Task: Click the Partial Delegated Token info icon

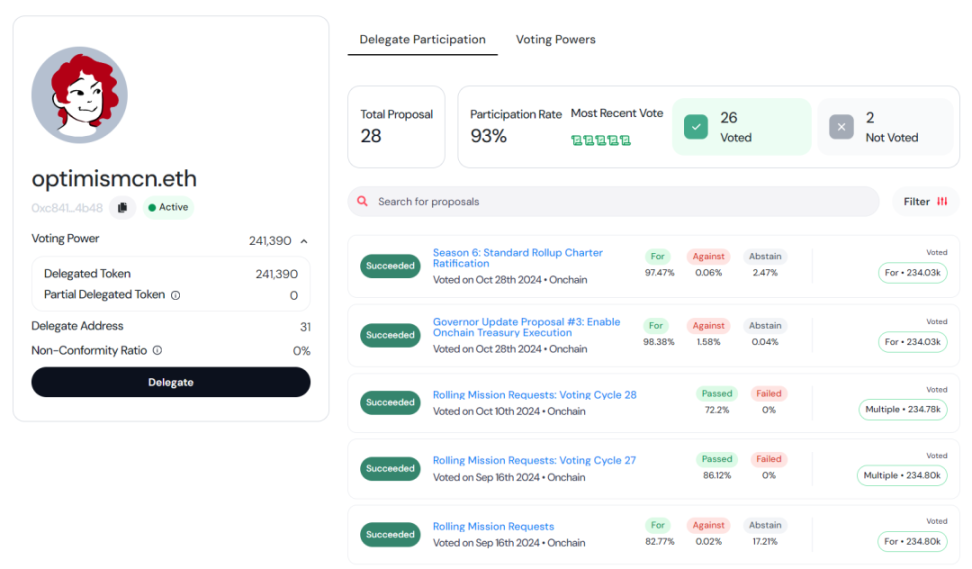Action: click(x=175, y=295)
